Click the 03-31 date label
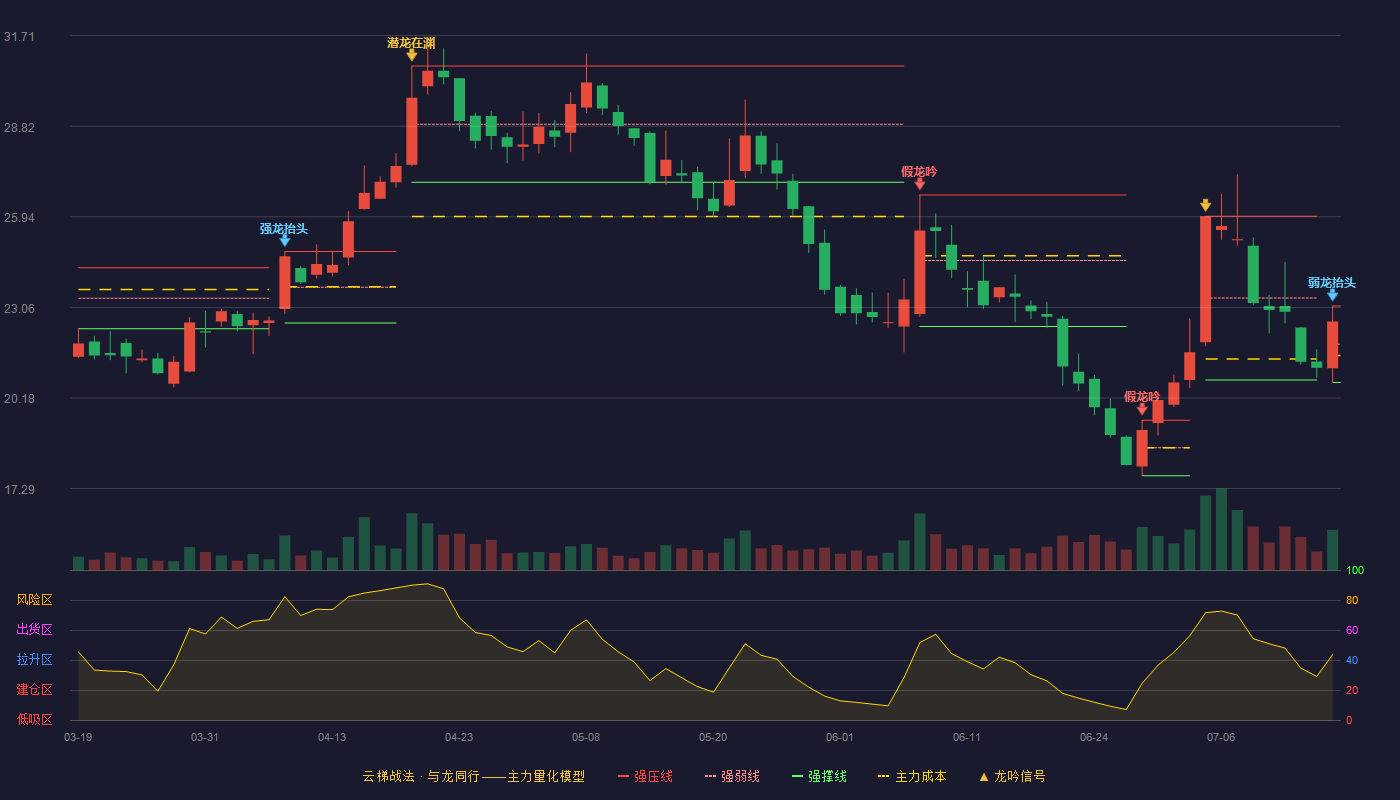Viewport: 1400px width, 800px height. point(205,737)
